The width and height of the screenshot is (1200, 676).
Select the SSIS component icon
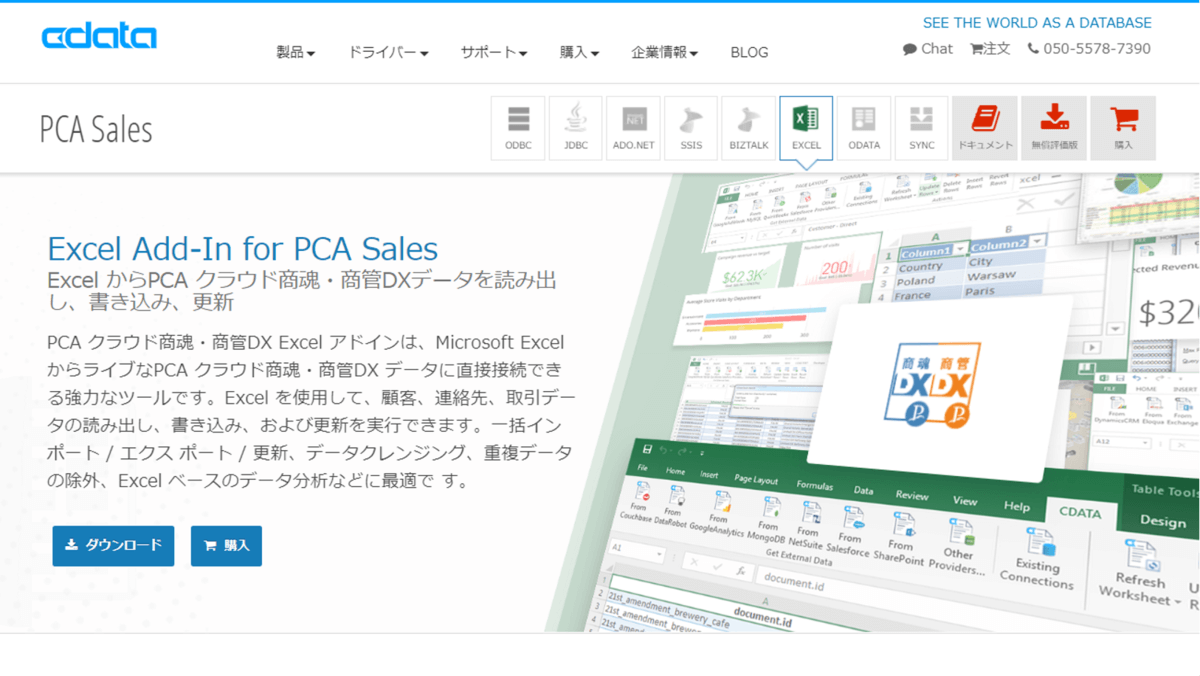[691, 128]
